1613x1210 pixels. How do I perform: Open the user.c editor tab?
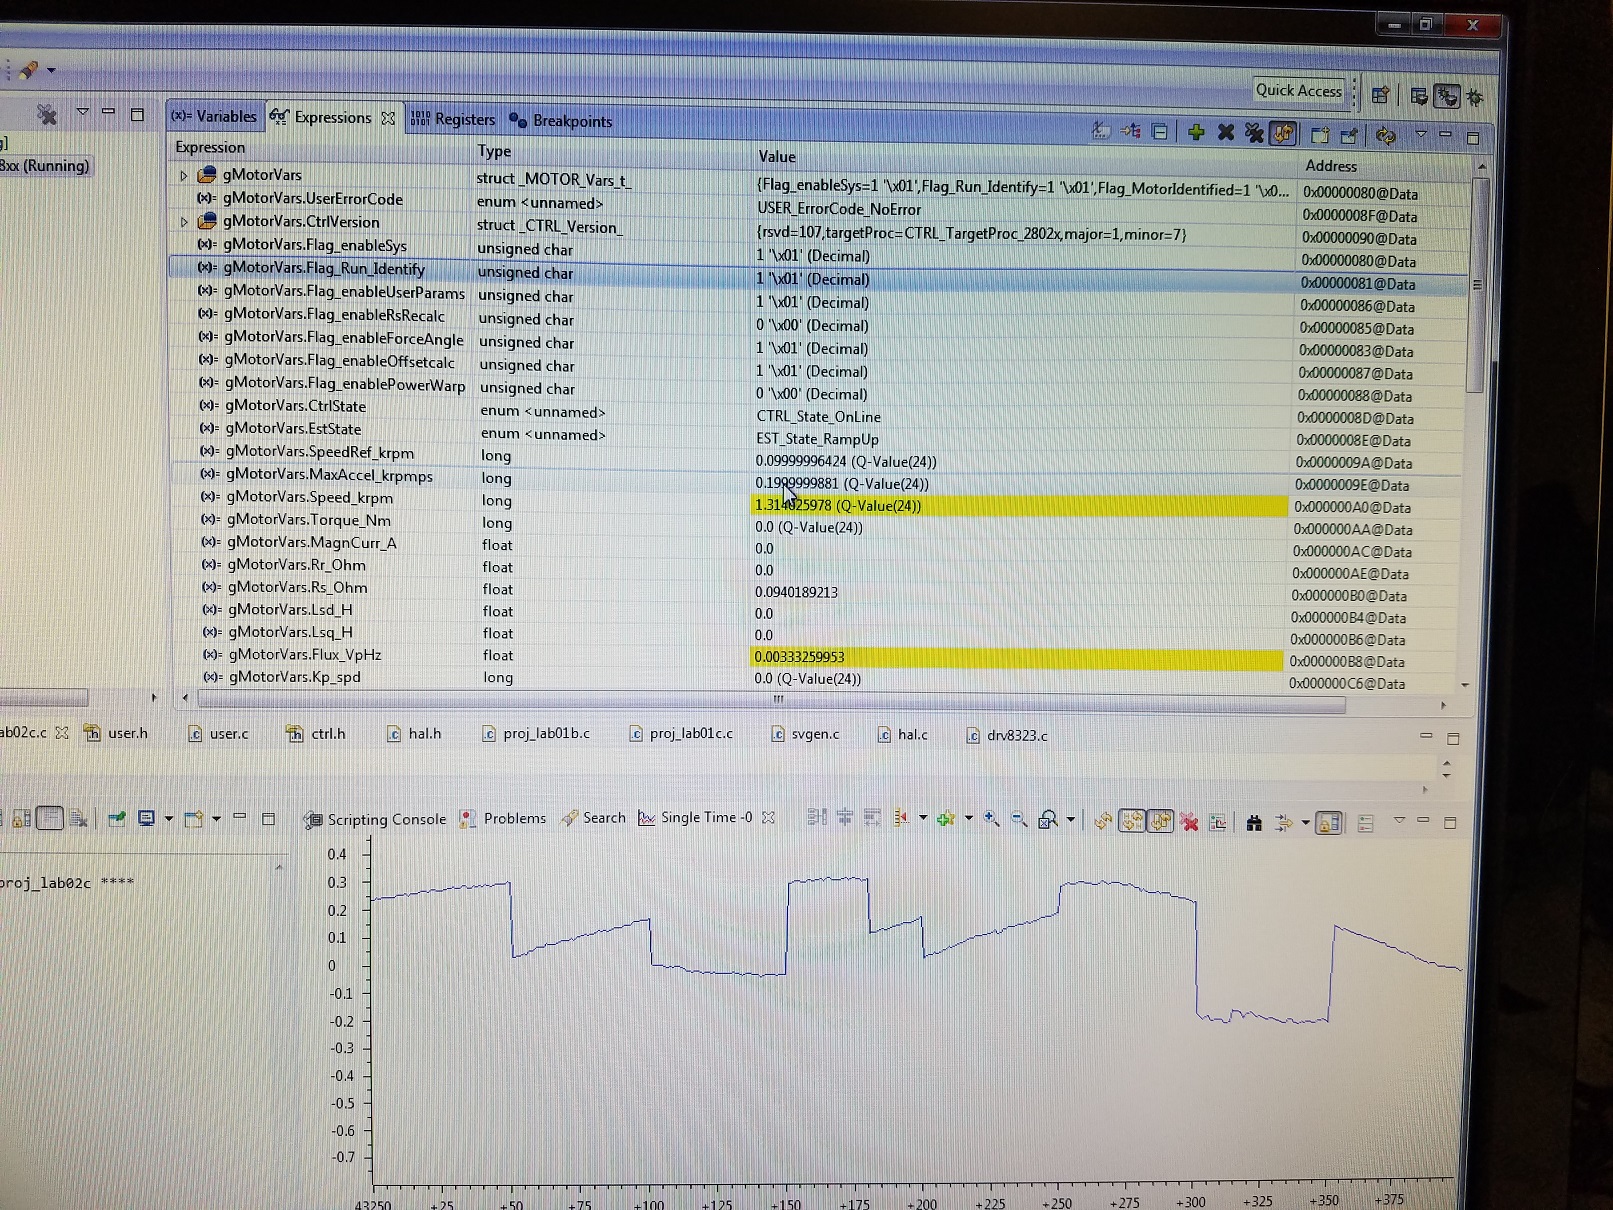coord(219,734)
